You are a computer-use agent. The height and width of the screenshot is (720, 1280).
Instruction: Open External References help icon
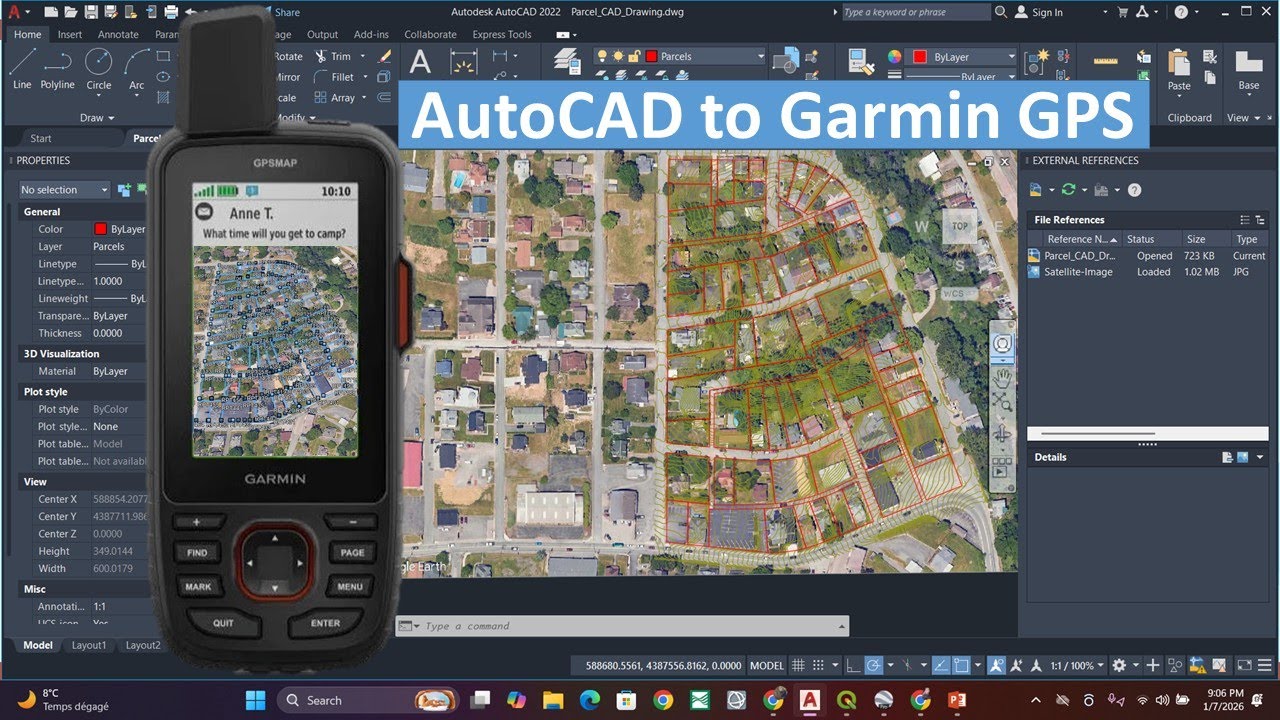click(x=1134, y=190)
